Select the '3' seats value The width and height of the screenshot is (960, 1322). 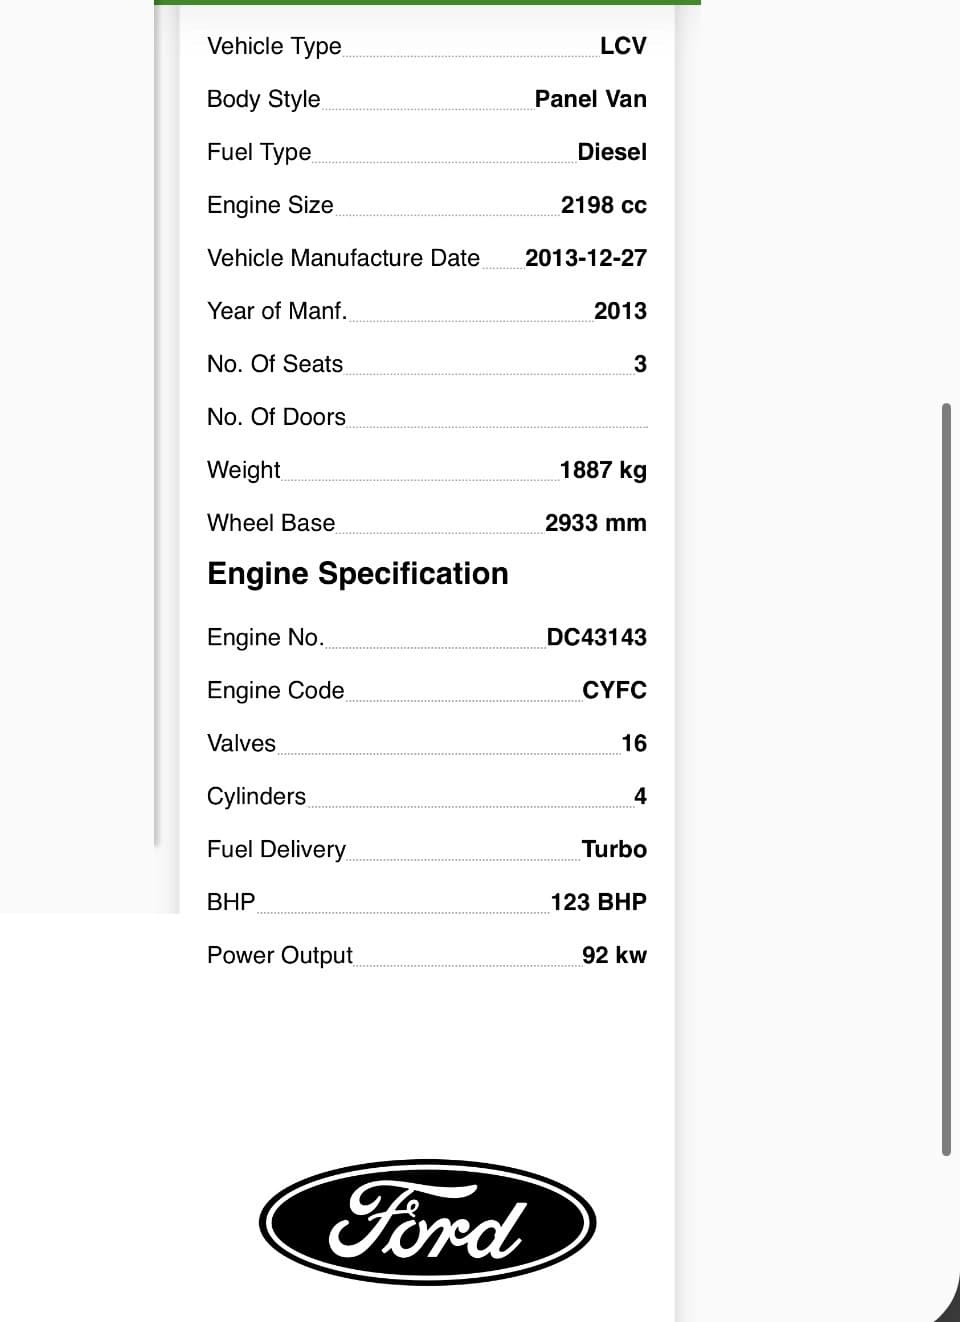(x=640, y=364)
